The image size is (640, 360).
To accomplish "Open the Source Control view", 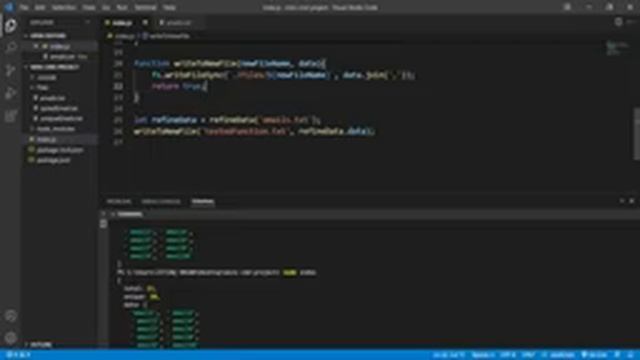I will pos(11,71).
